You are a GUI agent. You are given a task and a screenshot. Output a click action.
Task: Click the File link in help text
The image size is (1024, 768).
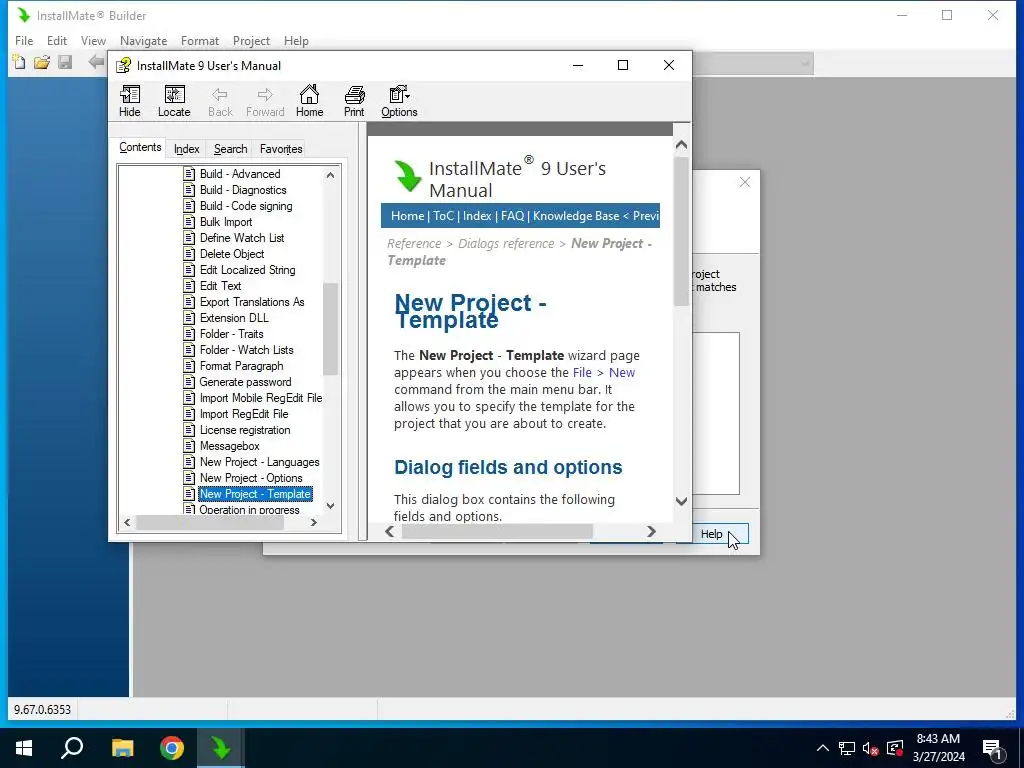582,373
